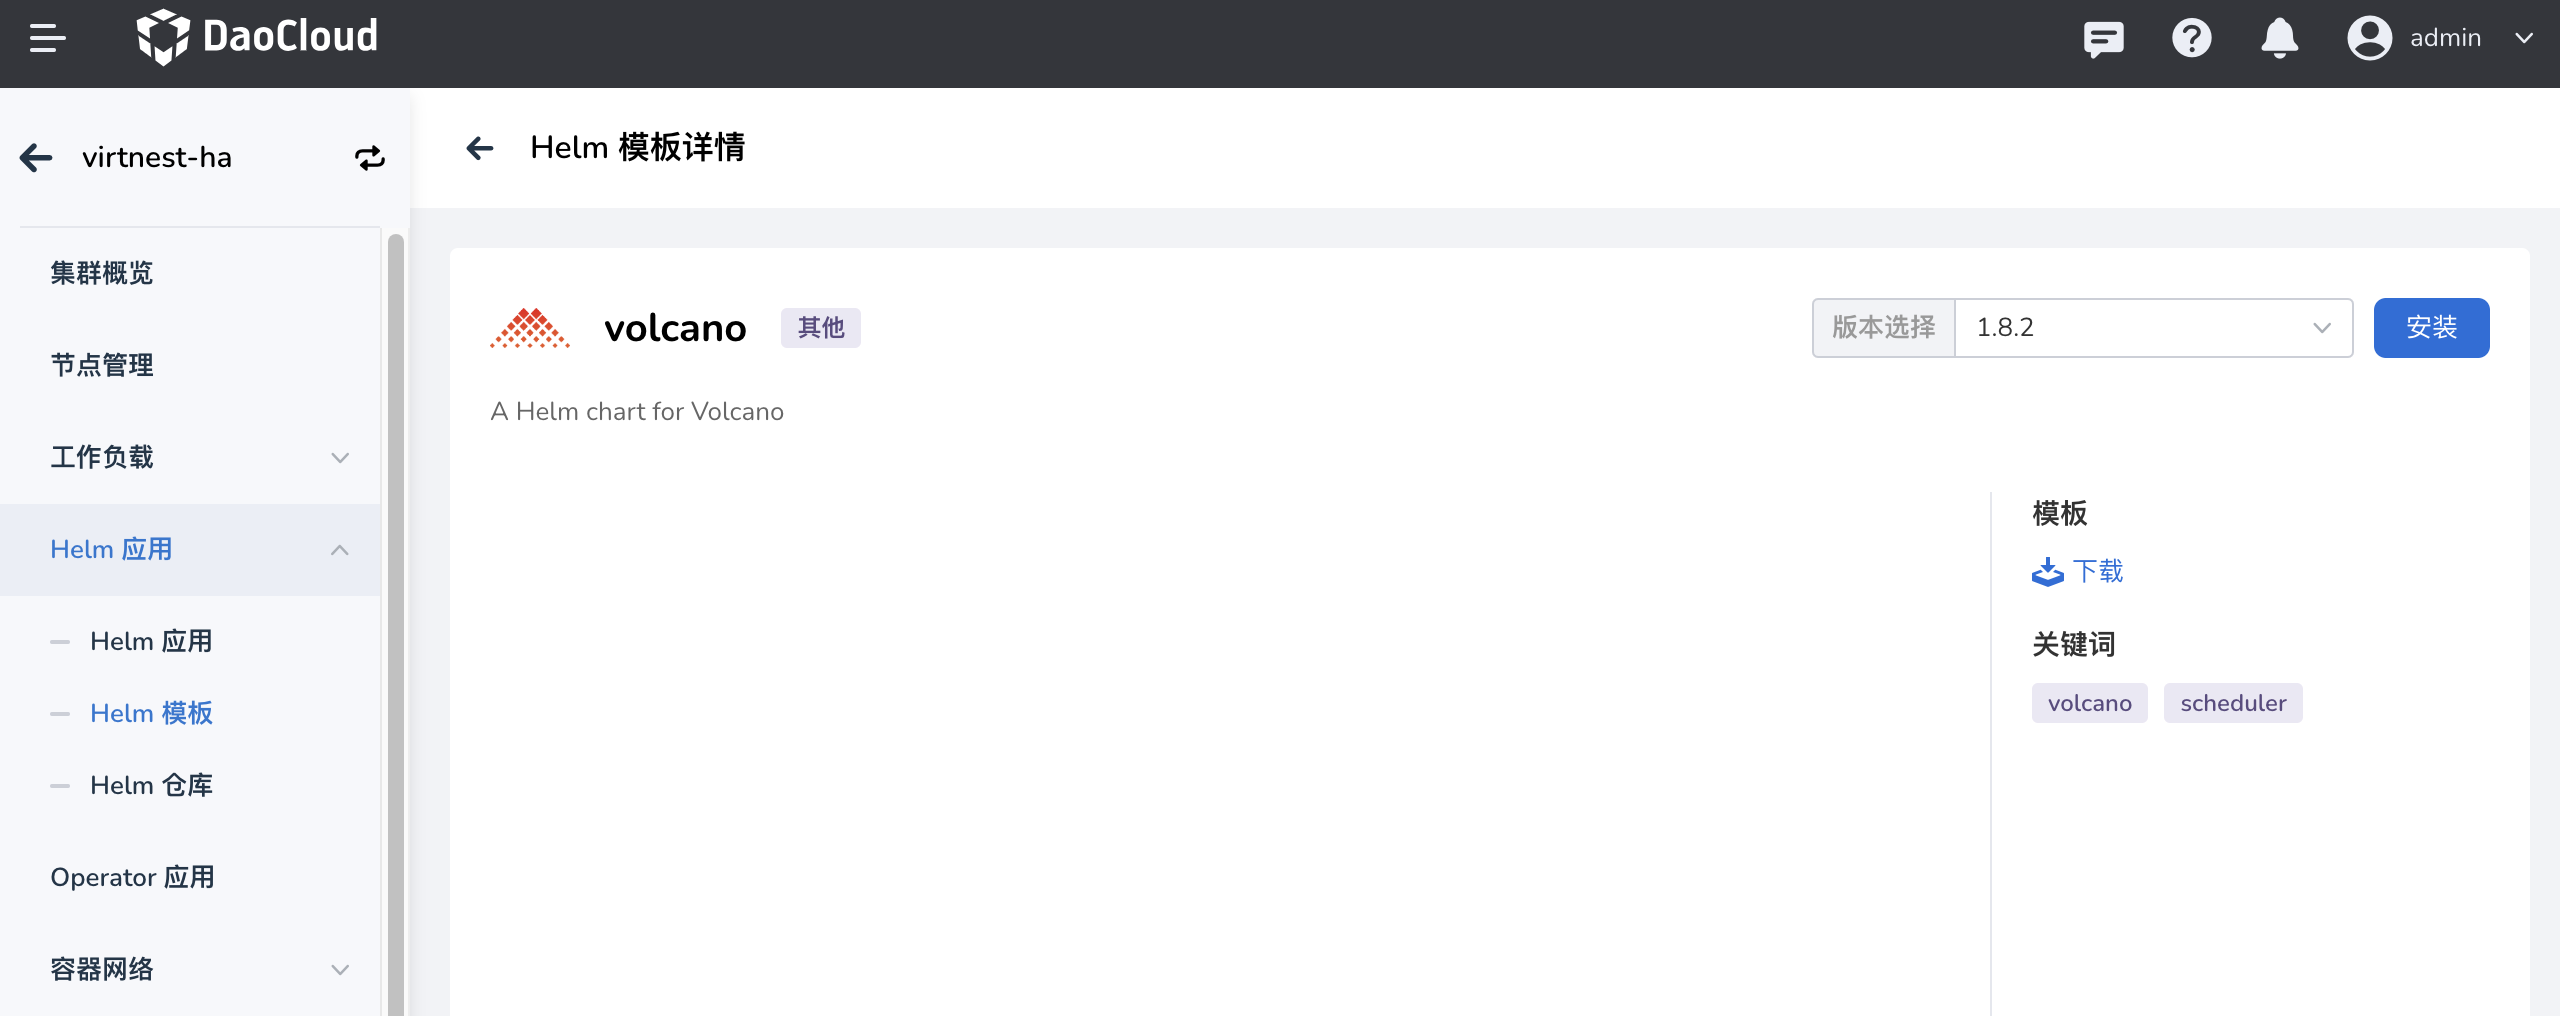
Task: Select Helm 仓库 in the sidebar
Action: (151, 786)
